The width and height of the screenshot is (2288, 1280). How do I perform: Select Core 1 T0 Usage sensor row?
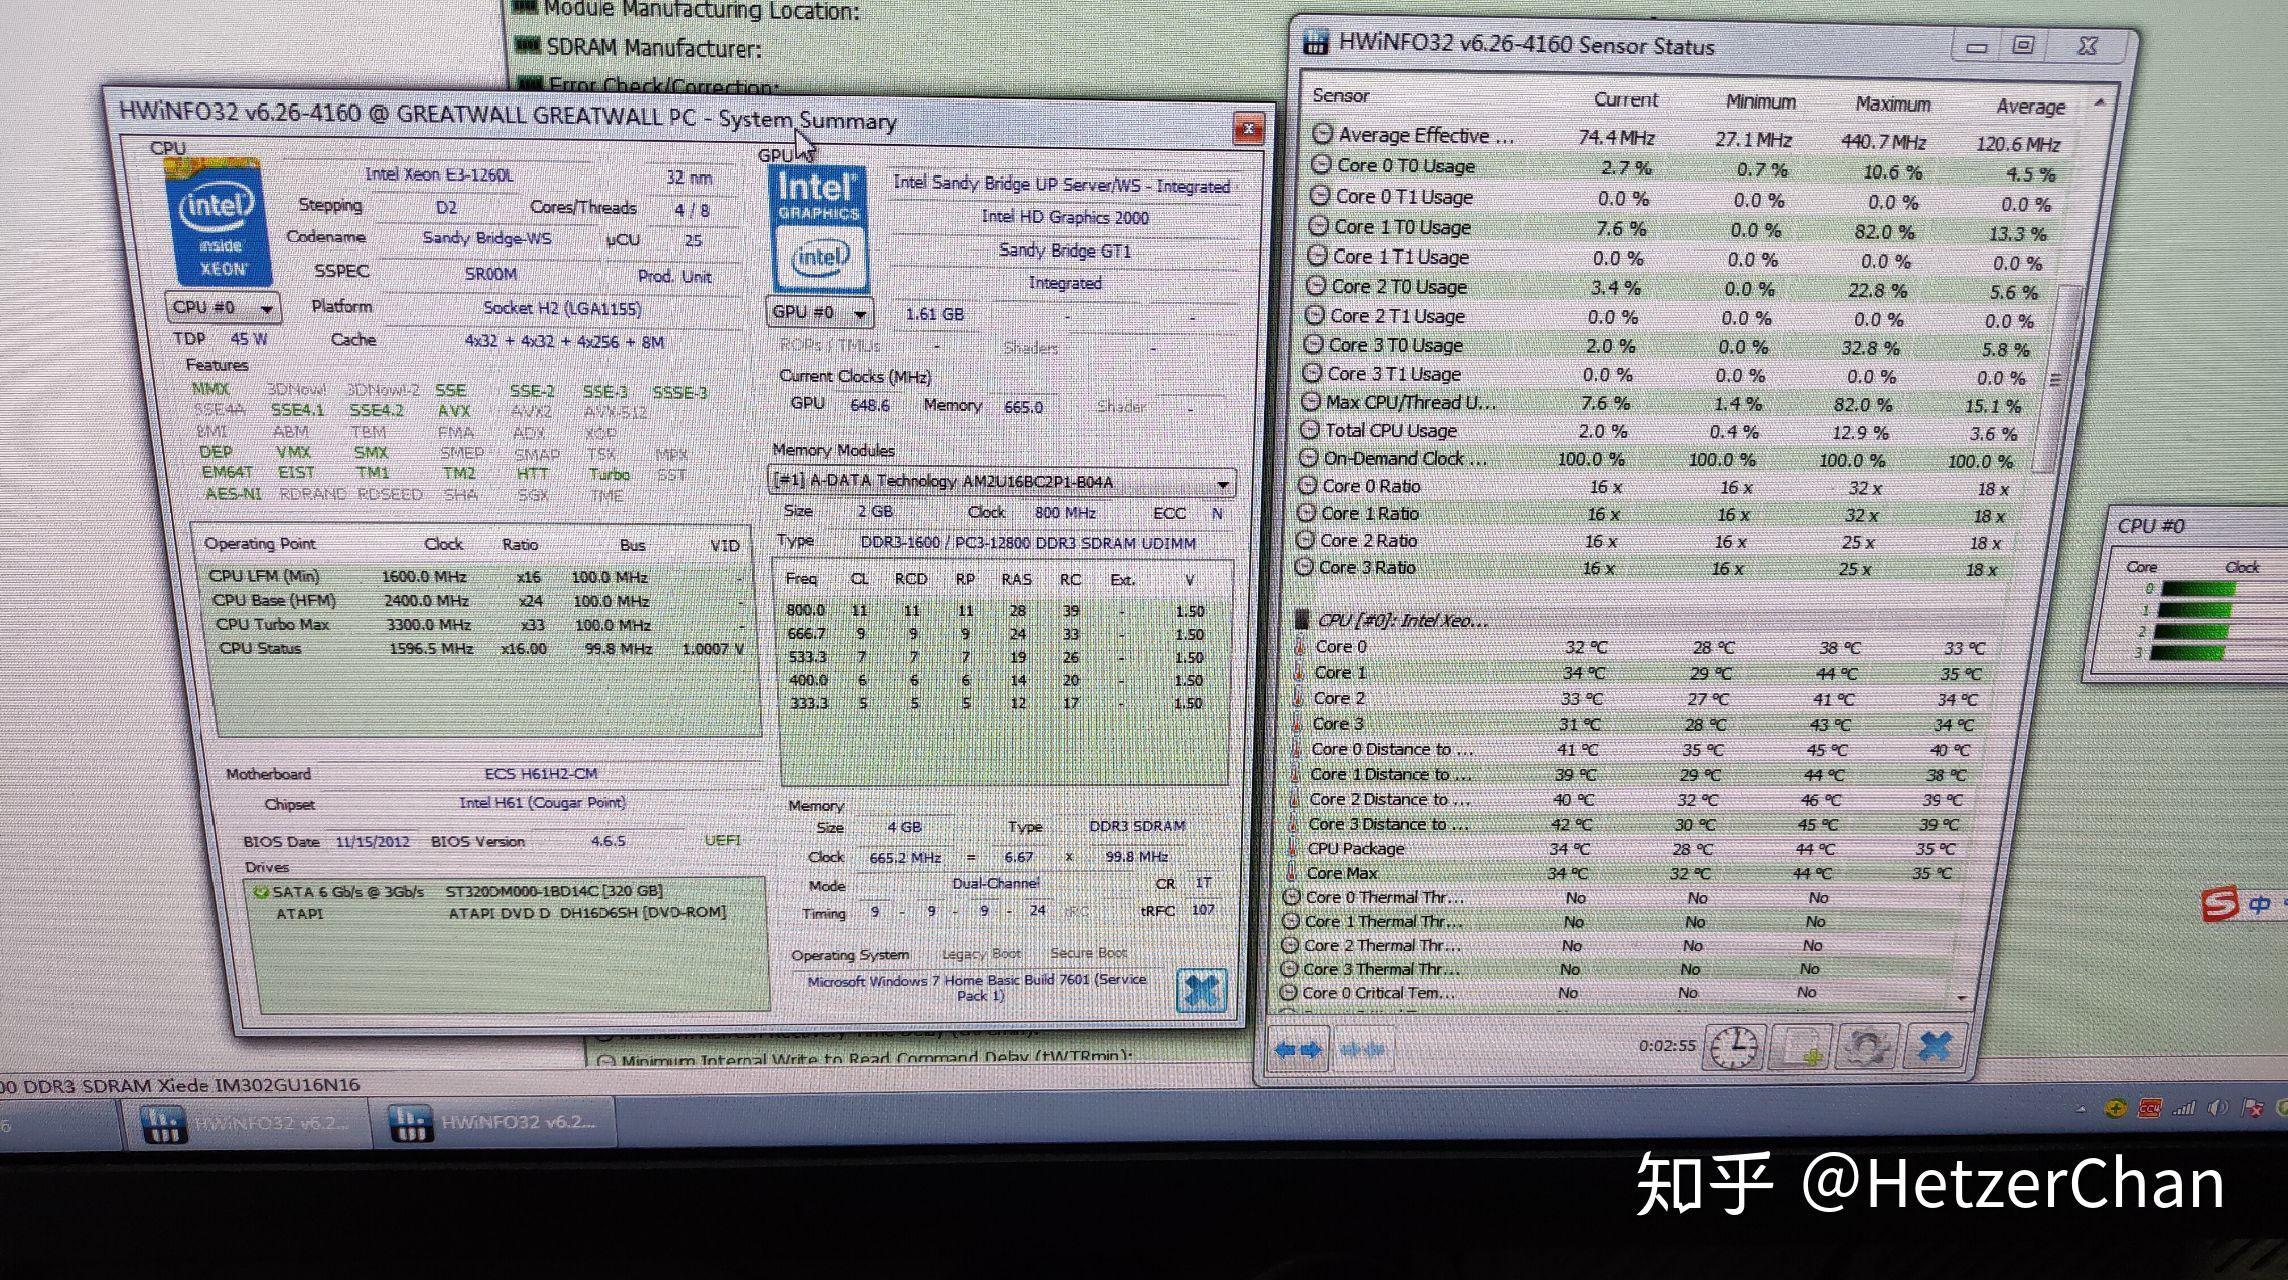[1680, 229]
